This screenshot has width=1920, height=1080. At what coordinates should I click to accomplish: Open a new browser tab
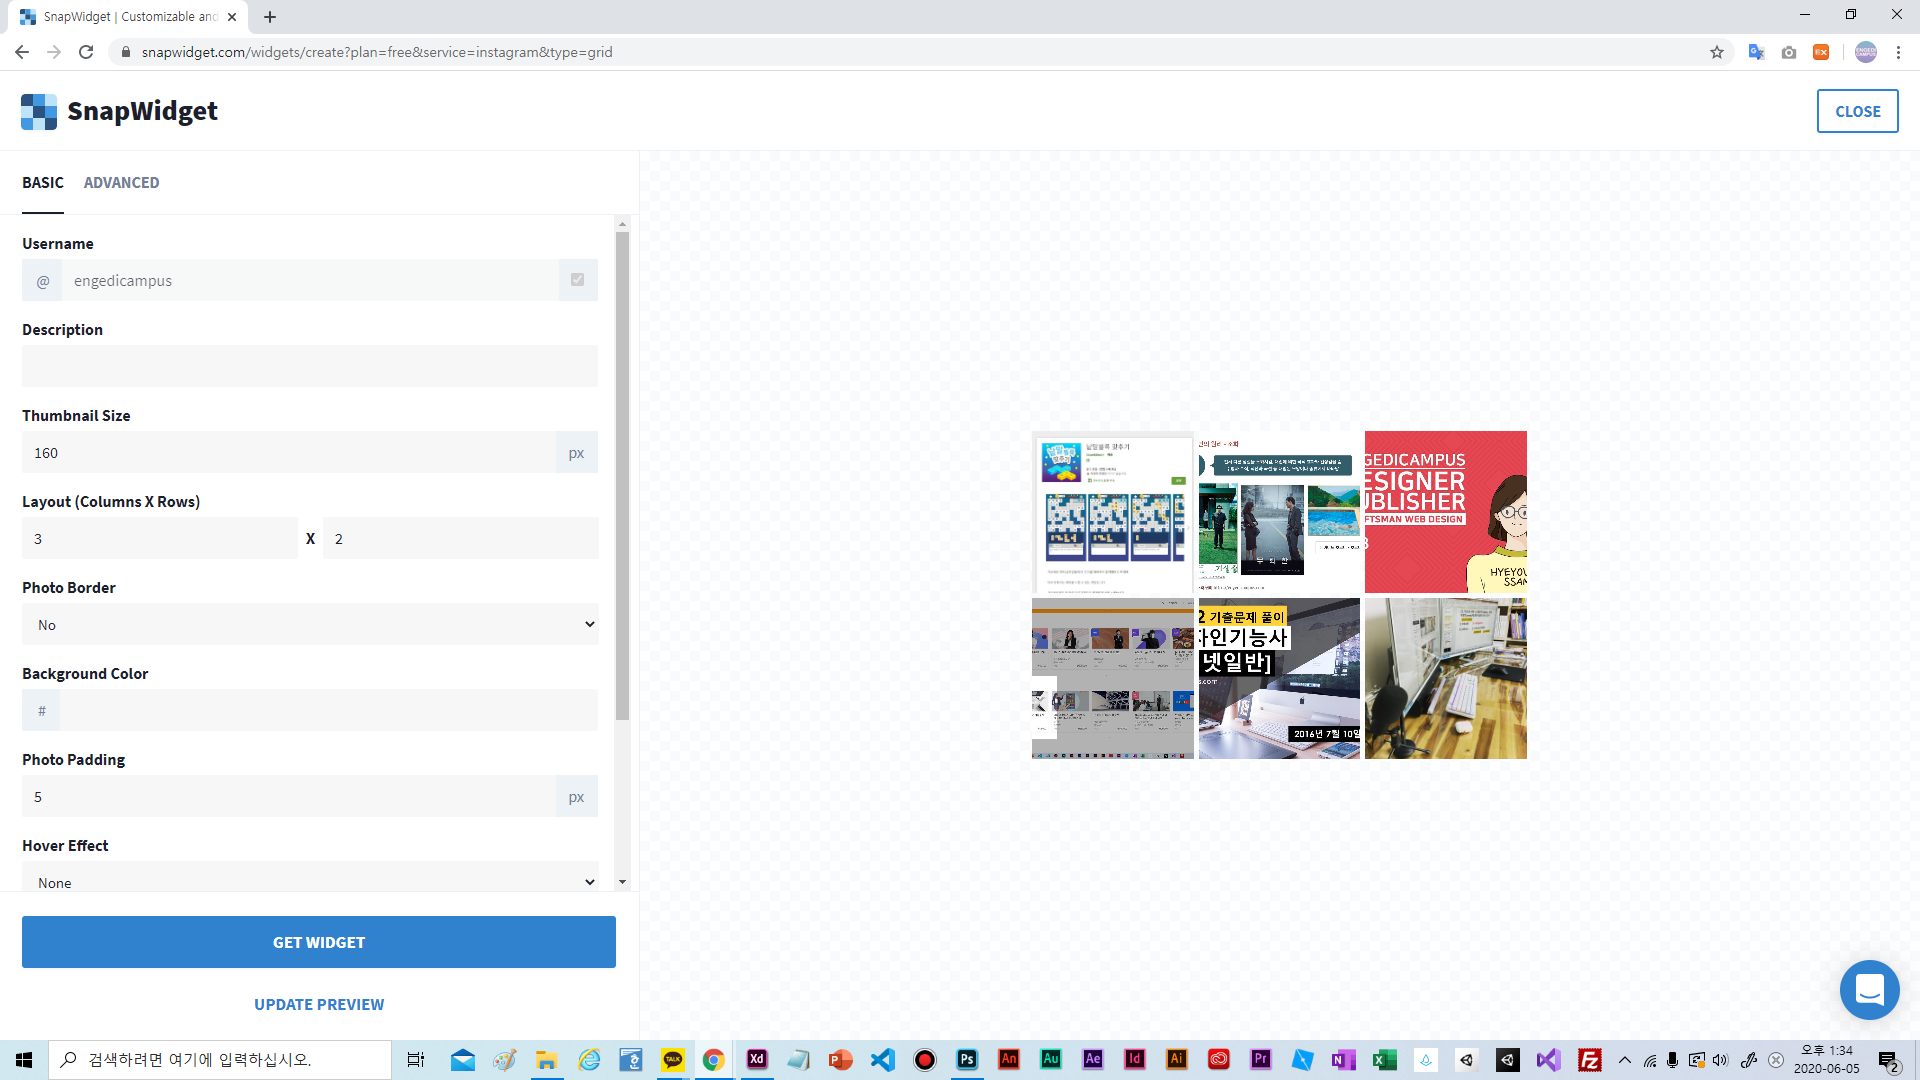(270, 17)
